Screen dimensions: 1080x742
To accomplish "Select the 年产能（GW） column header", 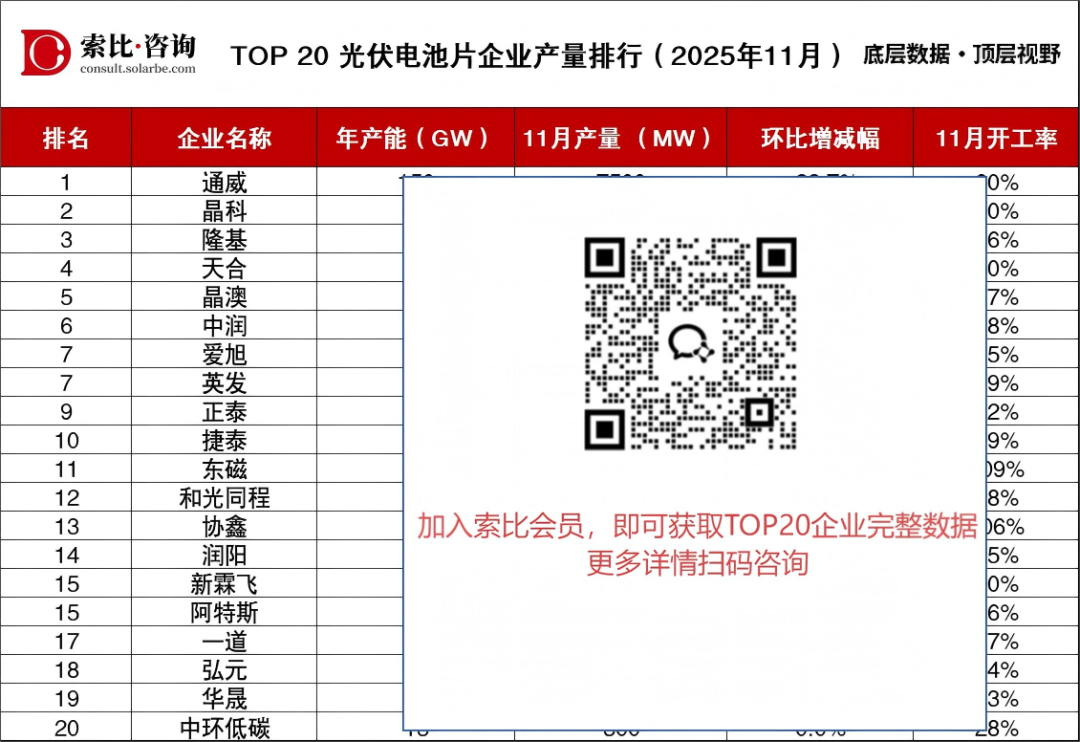I will [414, 138].
